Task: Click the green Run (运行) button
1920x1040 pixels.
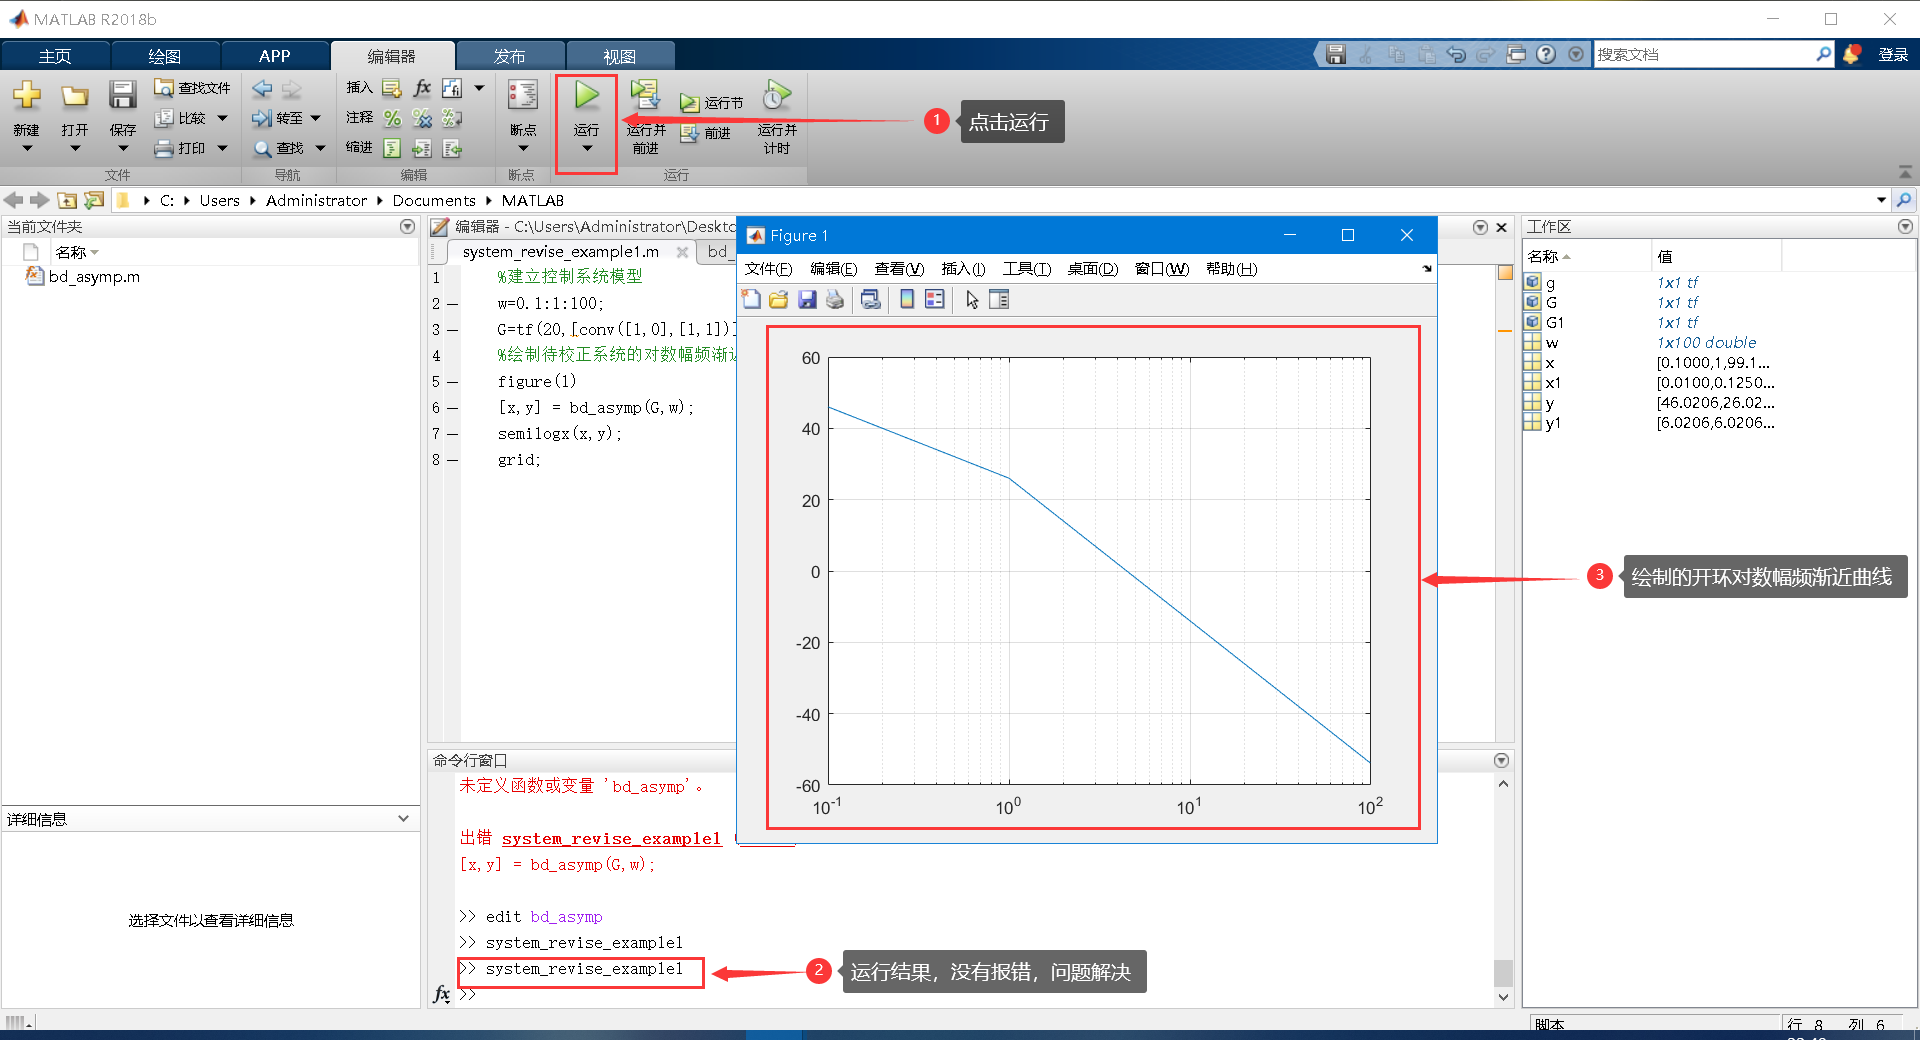Action: pos(586,96)
